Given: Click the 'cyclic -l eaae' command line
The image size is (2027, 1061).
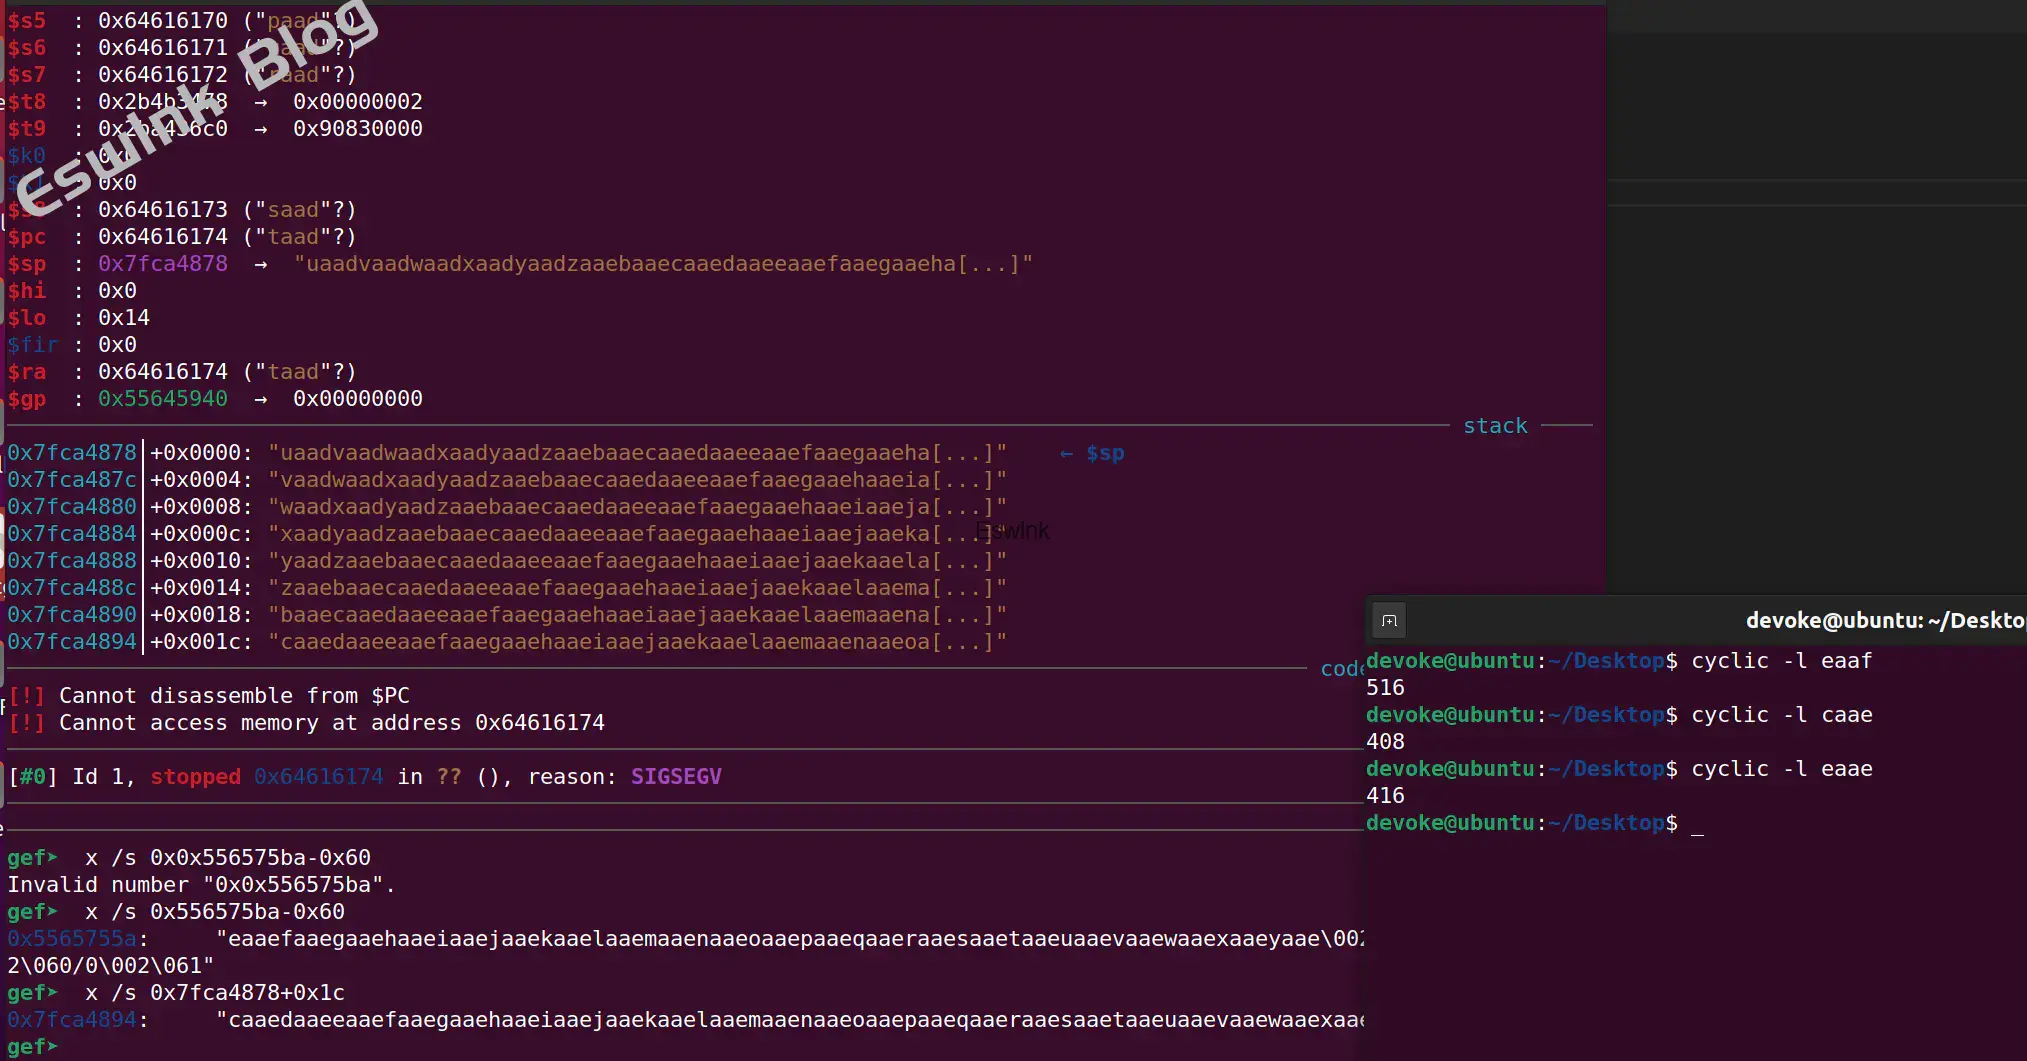Looking at the screenshot, I should click(x=1781, y=769).
